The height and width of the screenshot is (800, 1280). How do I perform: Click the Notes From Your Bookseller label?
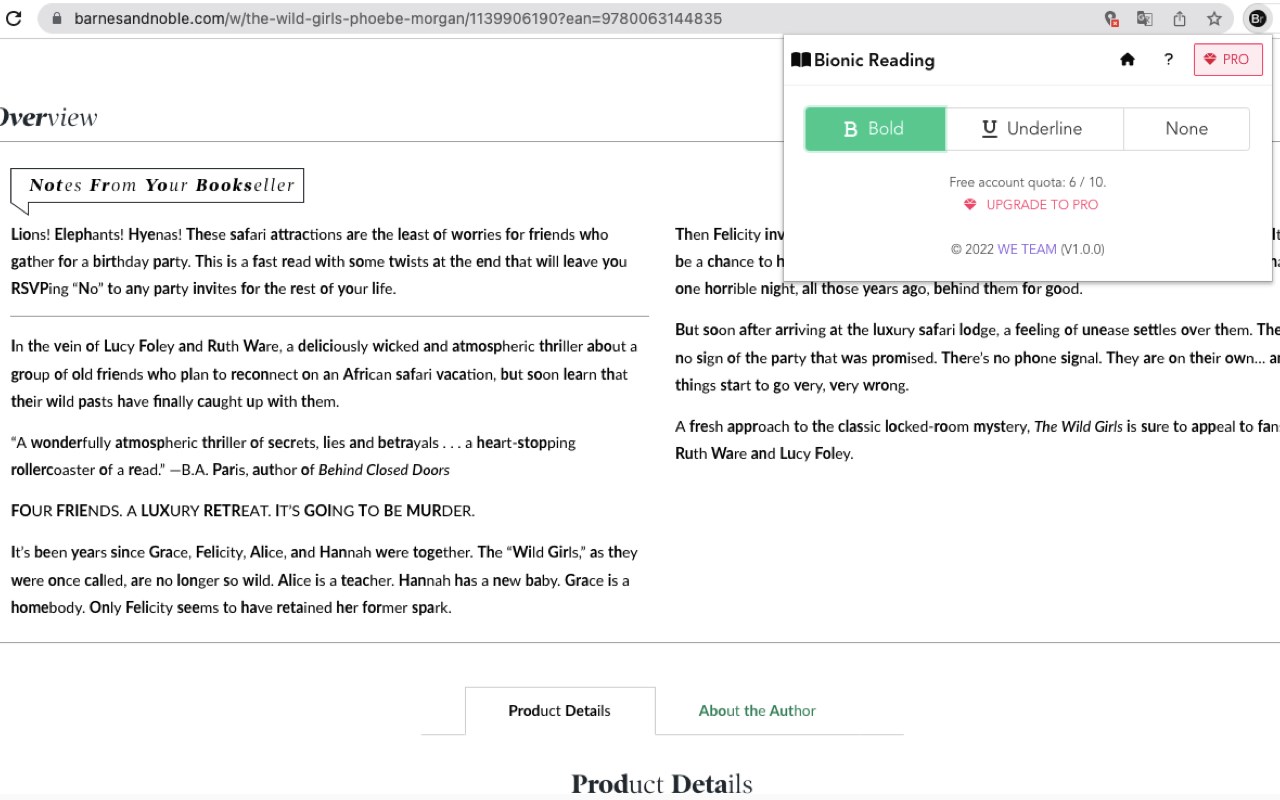pyautogui.click(x=162, y=185)
